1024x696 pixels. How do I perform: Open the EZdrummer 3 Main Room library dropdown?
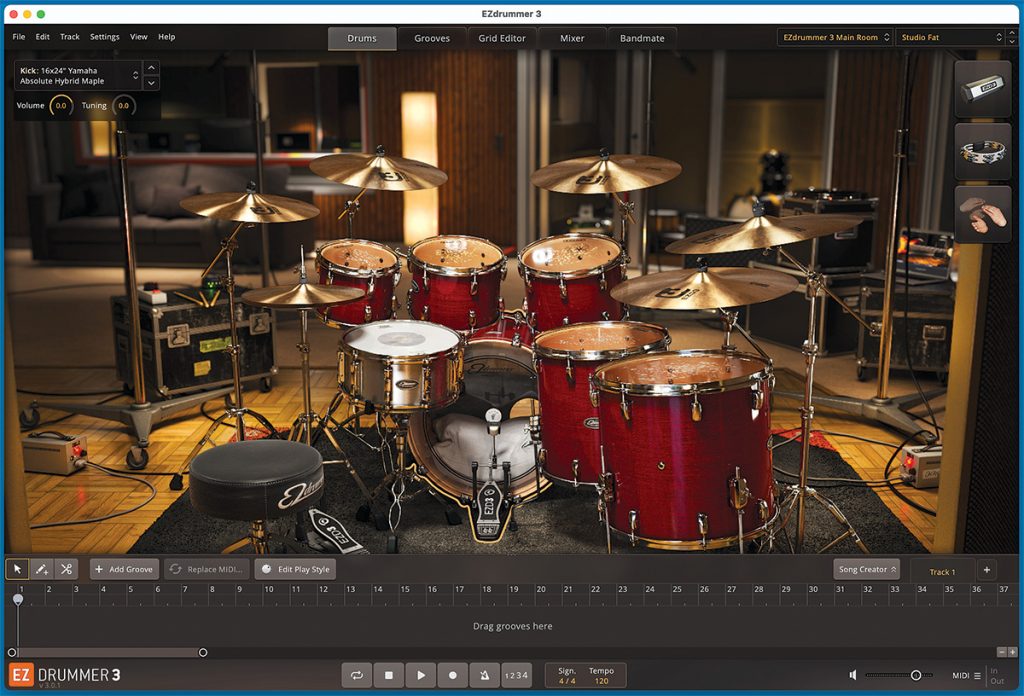(x=835, y=37)
